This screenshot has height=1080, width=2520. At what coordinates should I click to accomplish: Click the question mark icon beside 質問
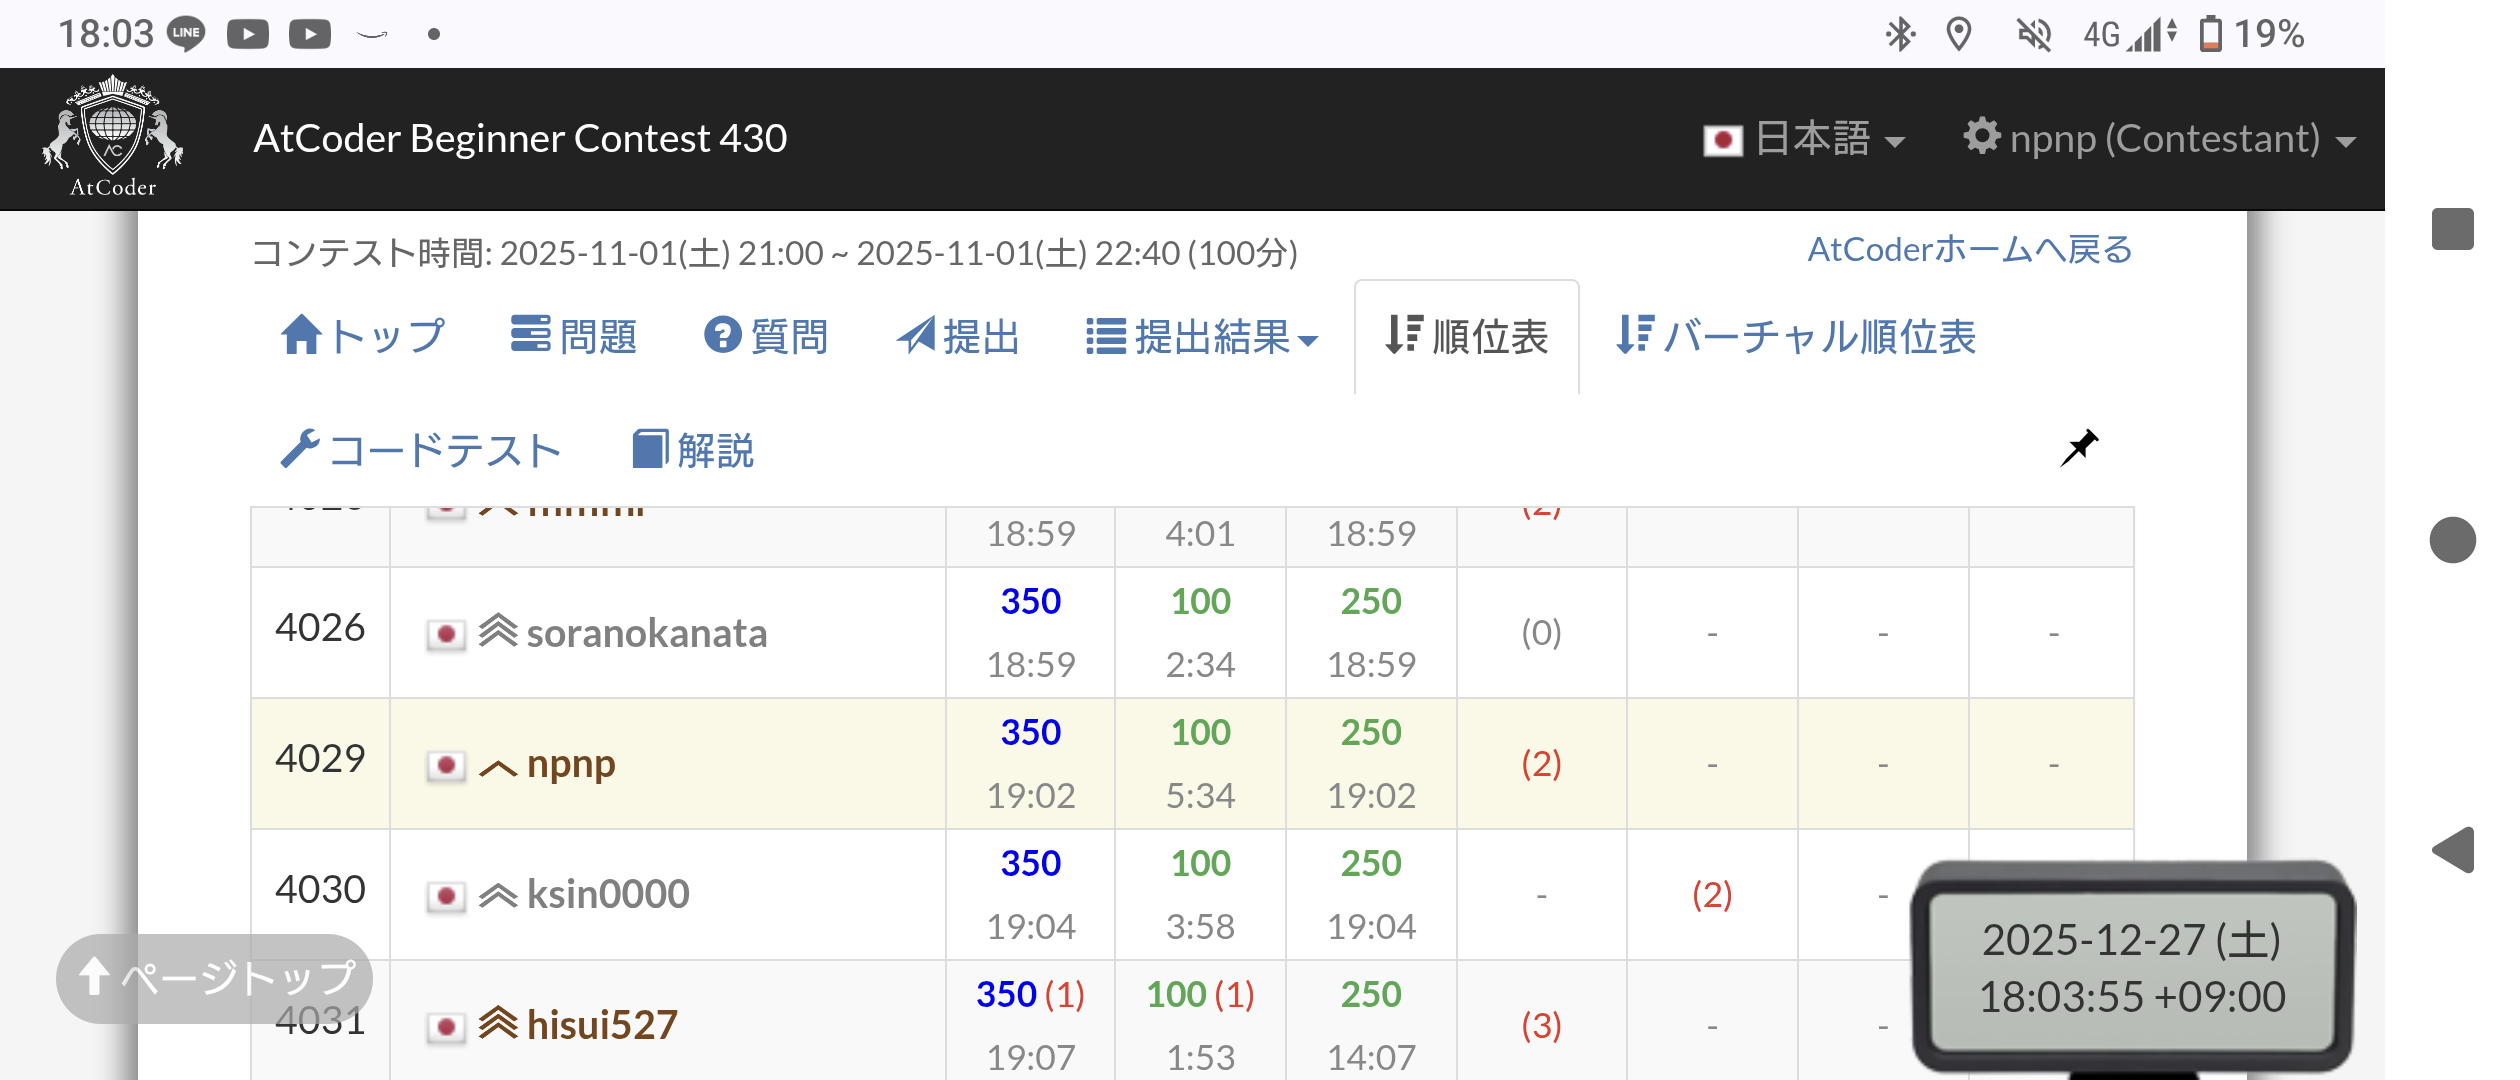pos(723,335)
